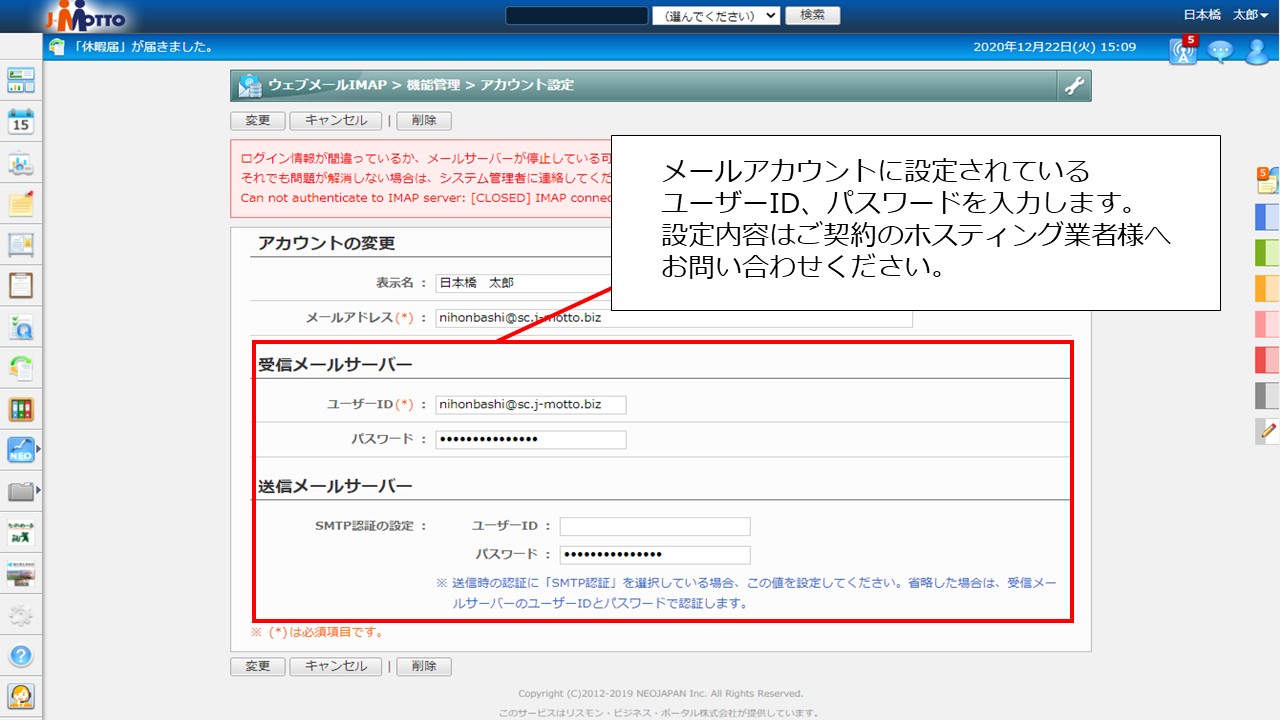Click the pencil memo icon on right edge
Viewport: 1280px width, 720px height.
[1268, 432]
